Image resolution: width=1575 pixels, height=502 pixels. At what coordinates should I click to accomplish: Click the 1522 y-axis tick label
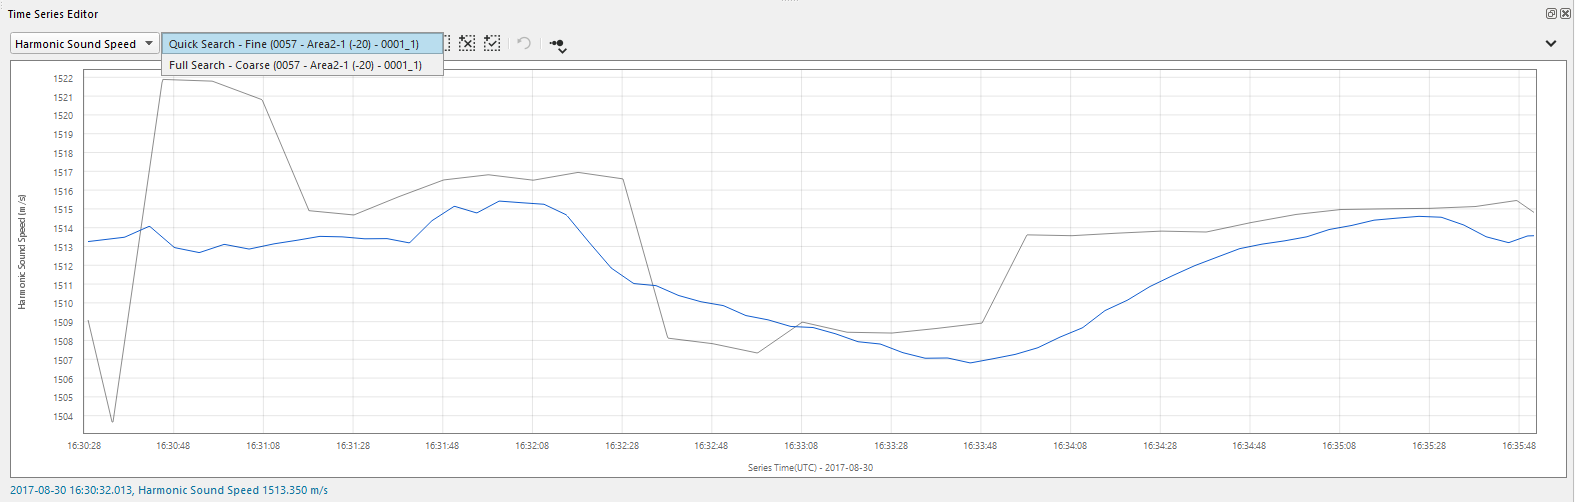tap(63, 78)
